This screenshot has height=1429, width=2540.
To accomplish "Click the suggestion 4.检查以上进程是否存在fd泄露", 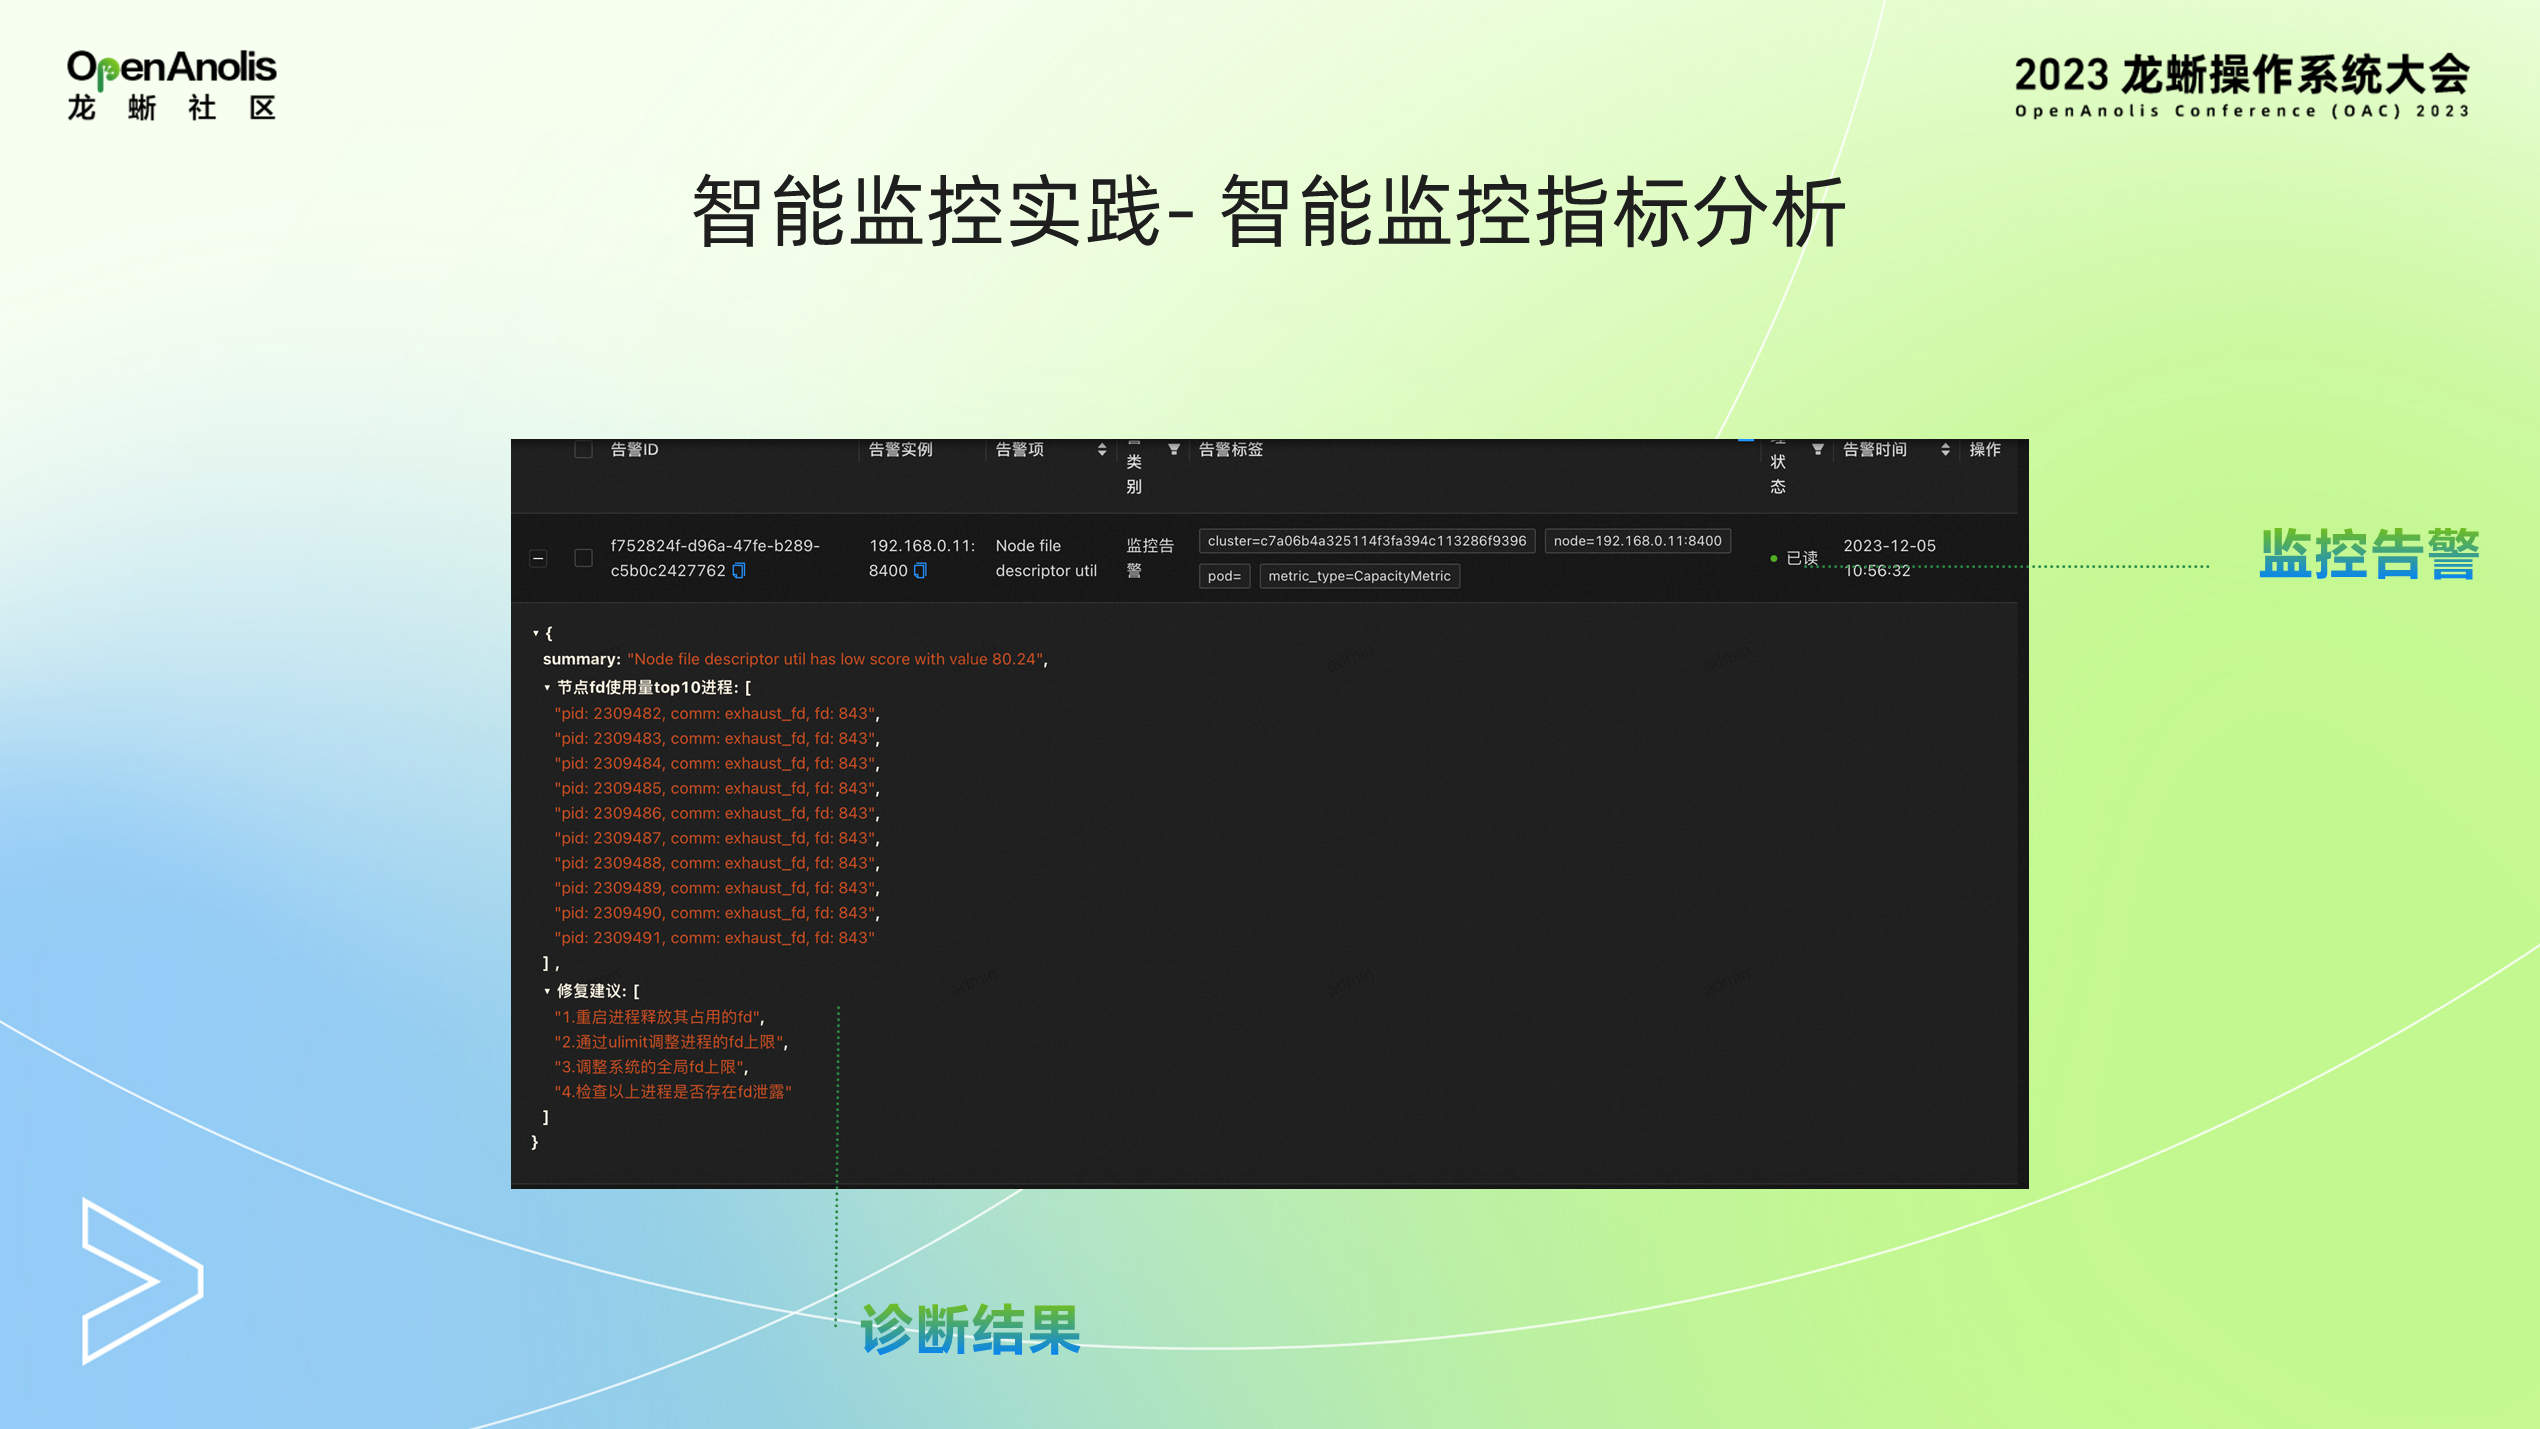I will (x=672, y=1092).
